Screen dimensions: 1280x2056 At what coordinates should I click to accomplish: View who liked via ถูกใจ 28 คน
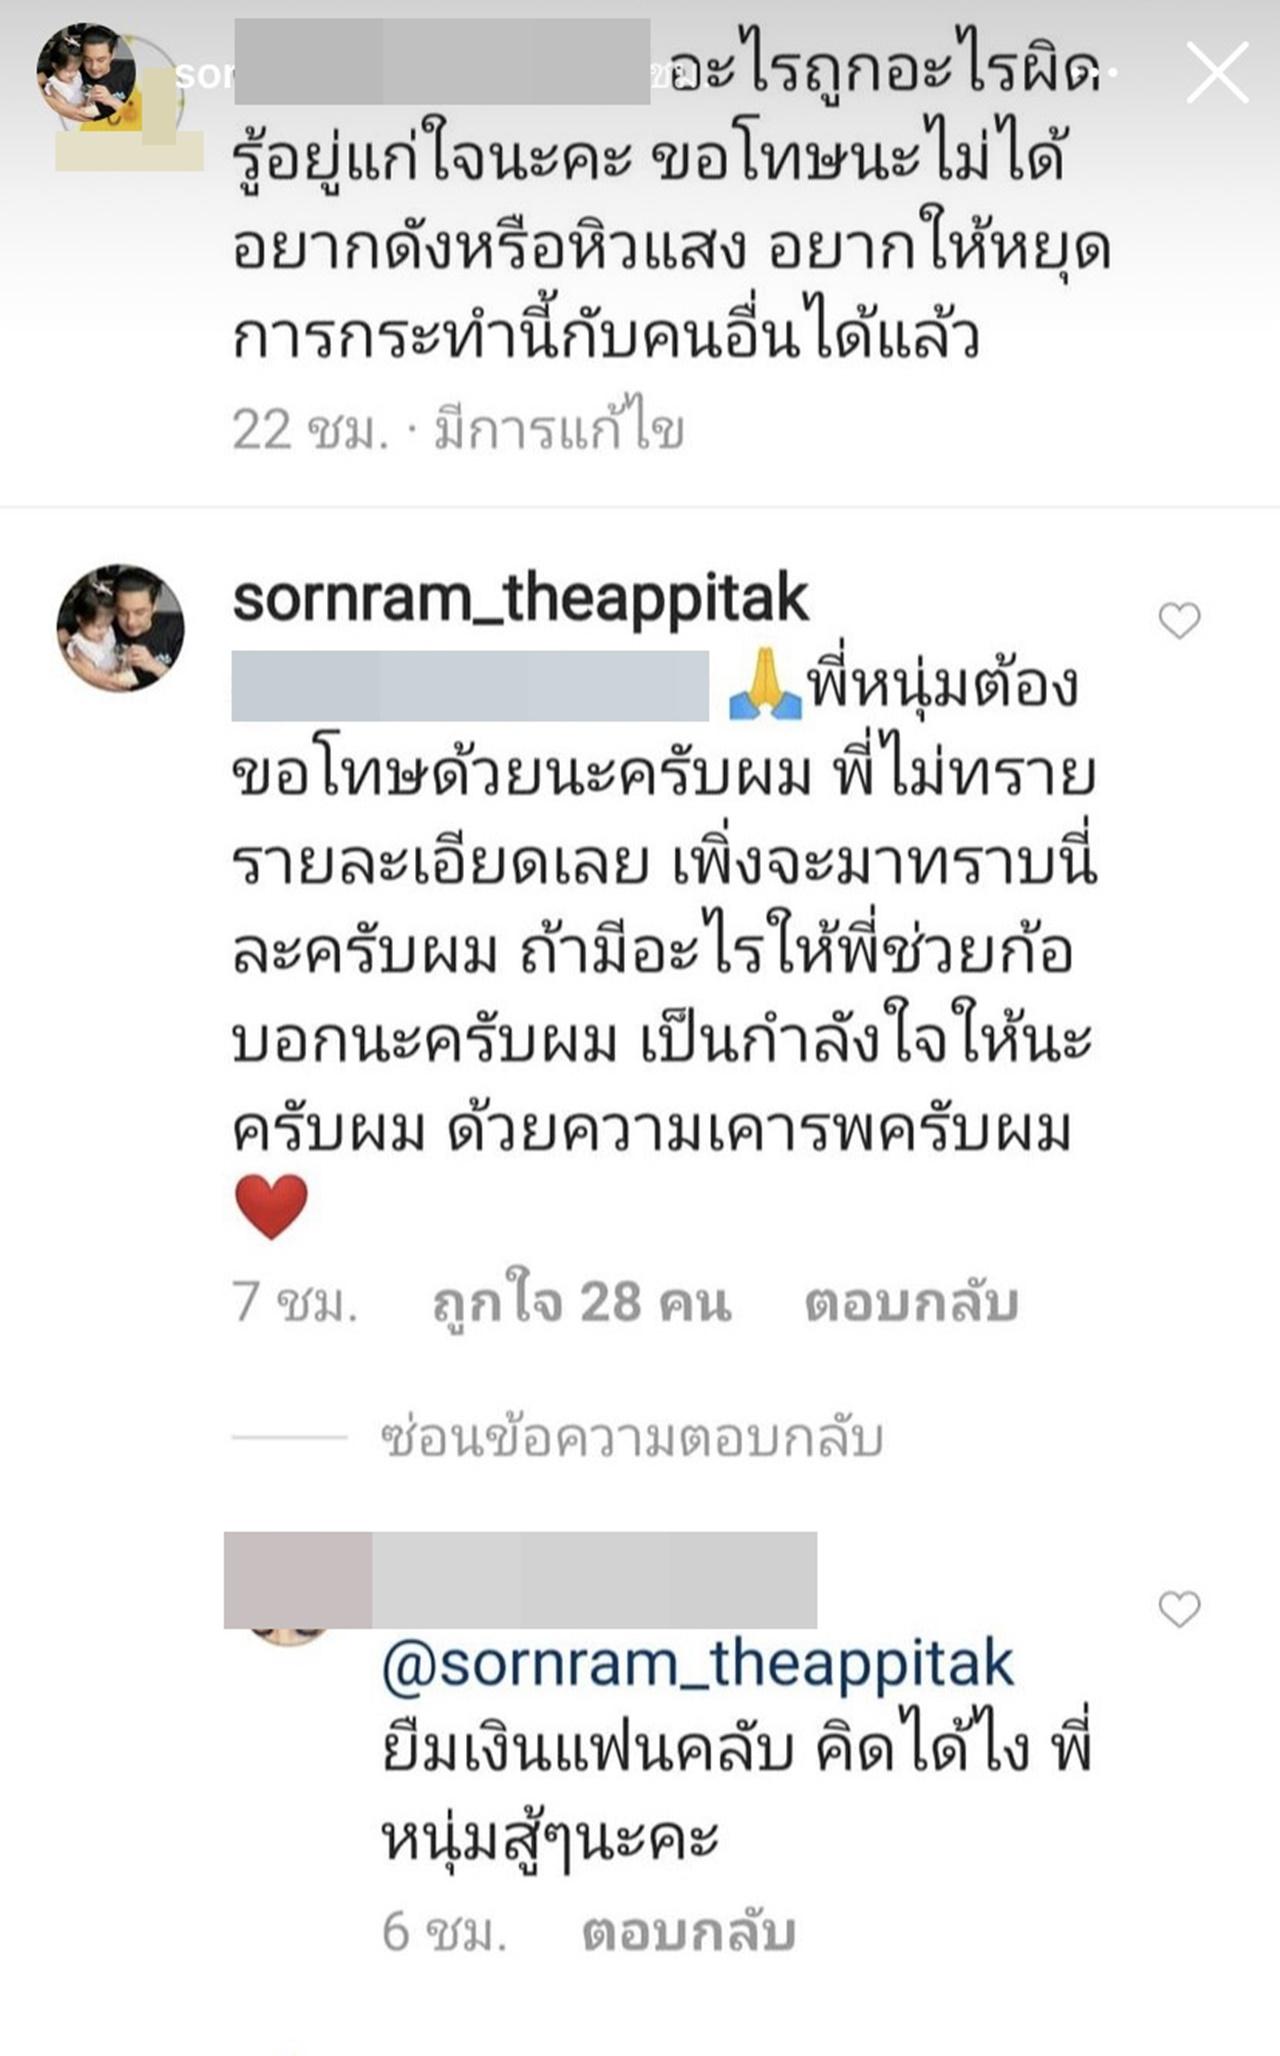click(582, 1303)
